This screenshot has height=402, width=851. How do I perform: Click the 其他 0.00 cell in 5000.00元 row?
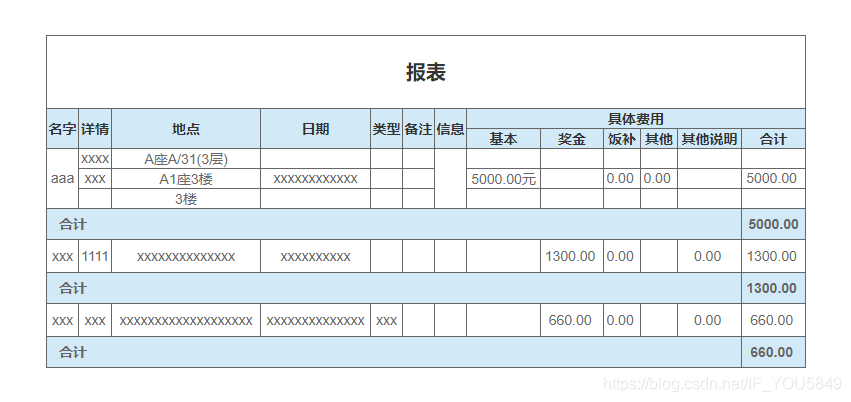659,179
